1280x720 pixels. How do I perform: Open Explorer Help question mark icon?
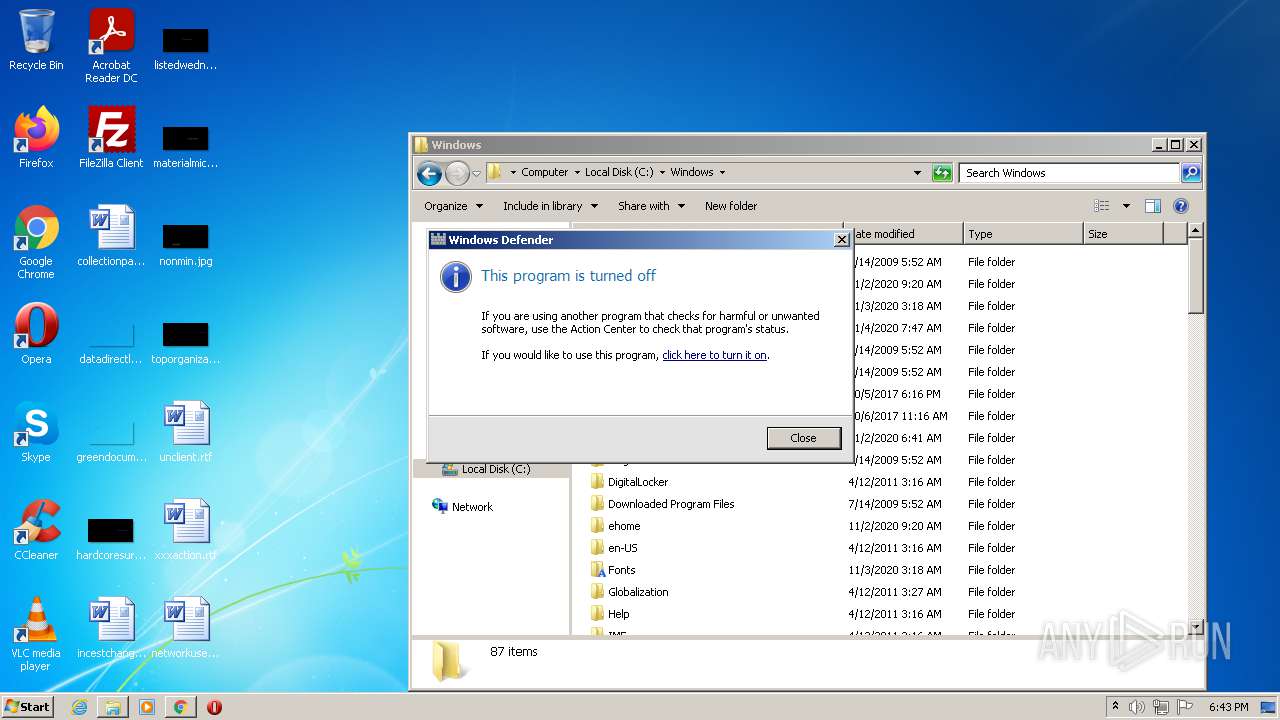click(1180, 206)
